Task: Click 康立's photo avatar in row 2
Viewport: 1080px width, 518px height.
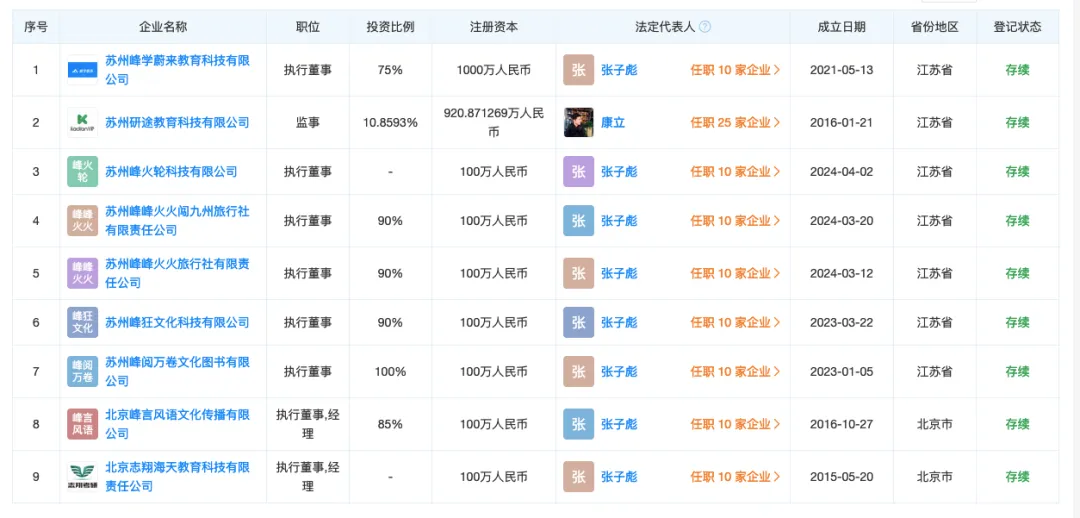Action: coord(578,122)
